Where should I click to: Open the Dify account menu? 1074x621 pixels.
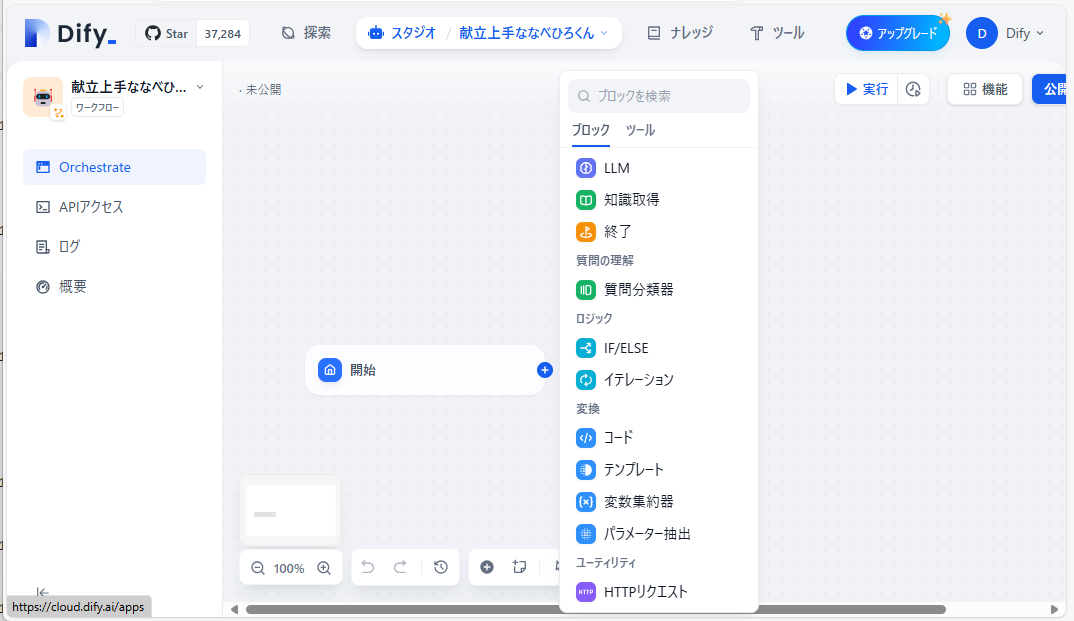[x=1006, y=34]
